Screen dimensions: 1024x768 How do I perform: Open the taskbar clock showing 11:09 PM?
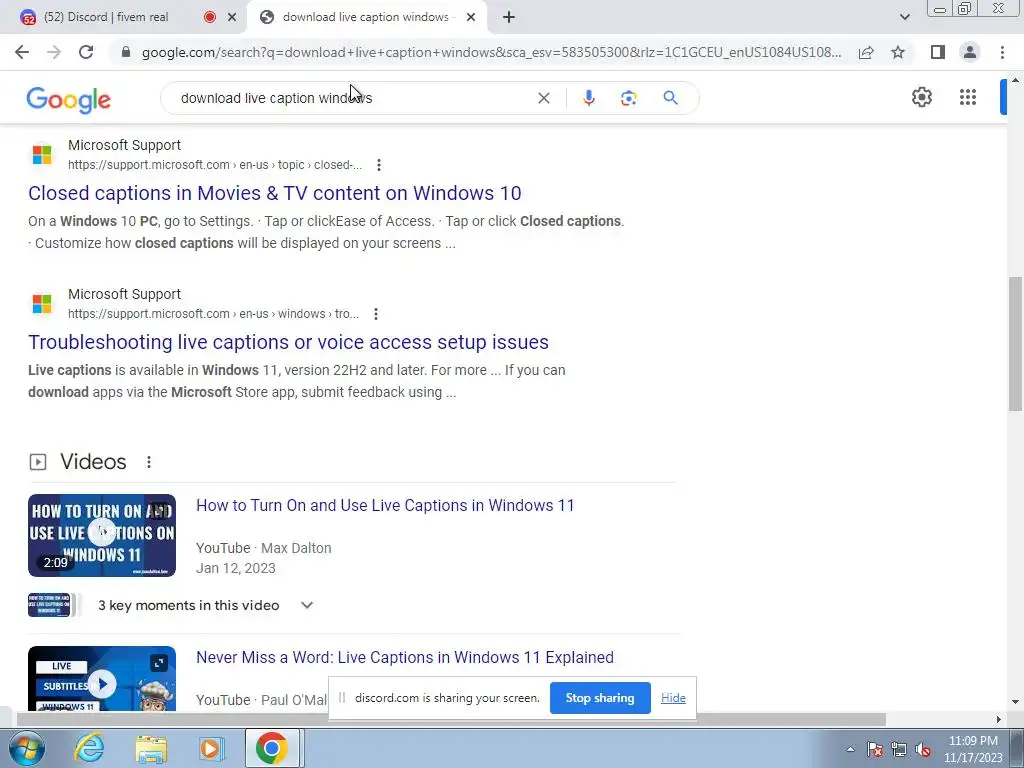pyautogui.click(x=973, y=749)
